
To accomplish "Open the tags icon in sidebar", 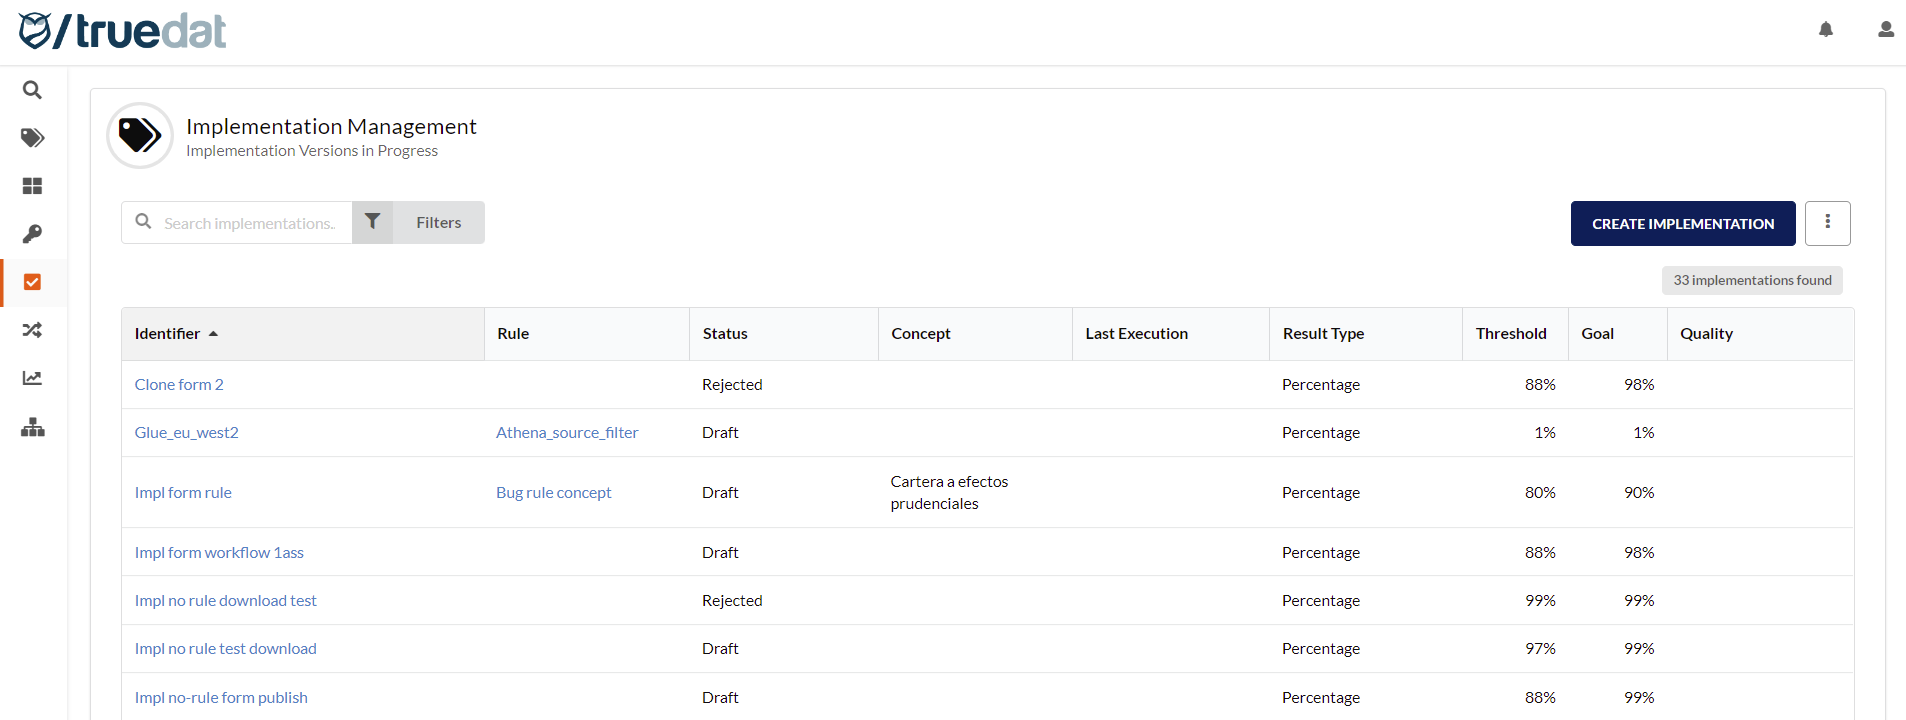I will [x=32, y=138].
